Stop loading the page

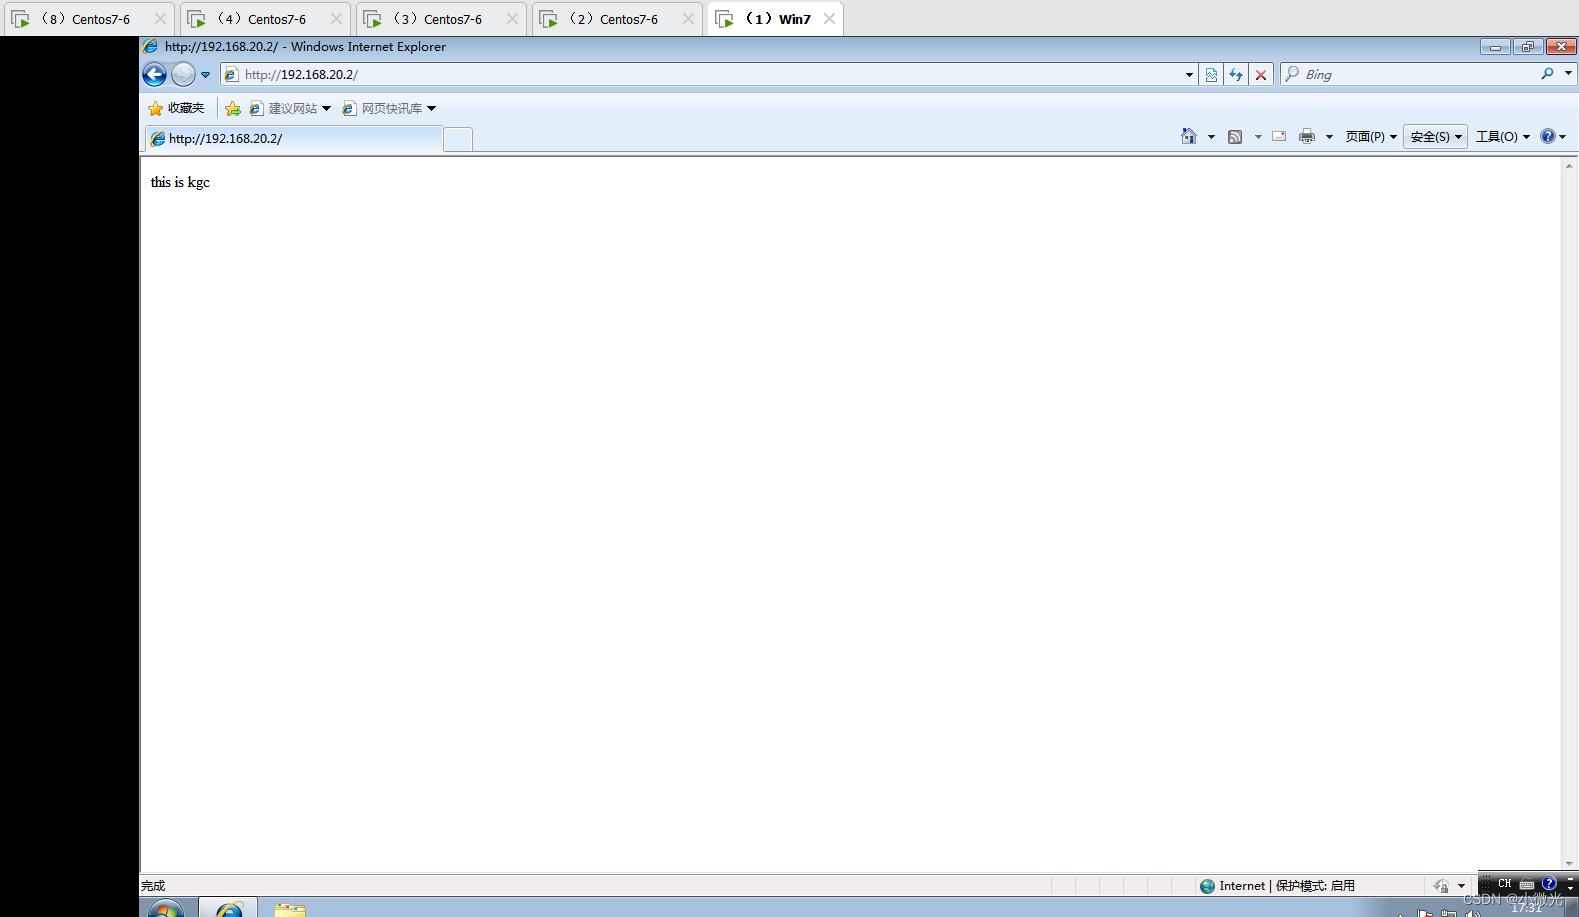pos(1261,75)
